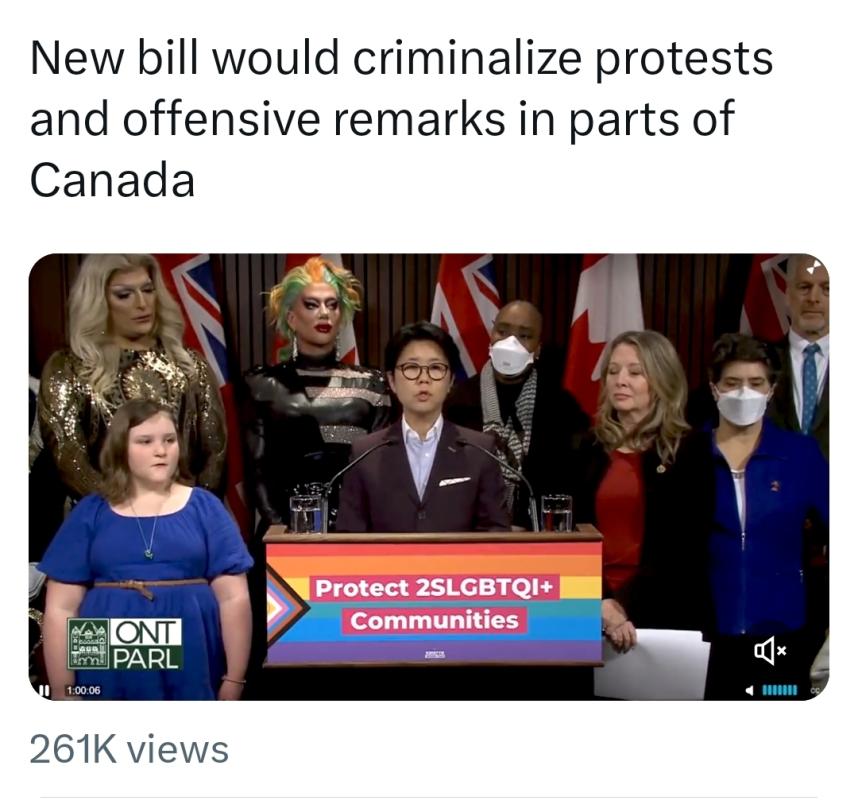Viewport: 858px width, 812px height.
Task: Click the Protect 2SLGBTQI+ Communities podium sign
Action: [x=434, y=604]
